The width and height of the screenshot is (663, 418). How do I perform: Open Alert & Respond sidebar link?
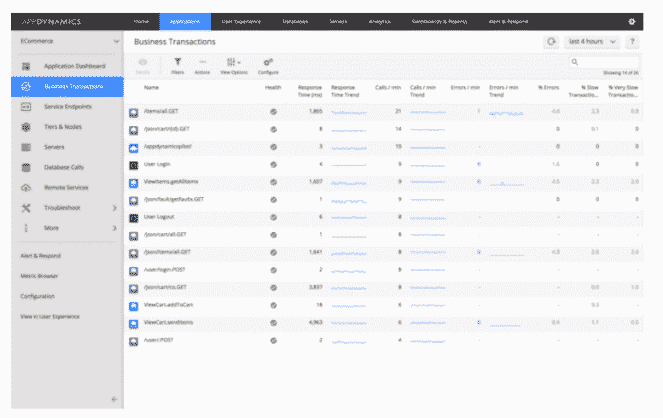pos(41,256)
